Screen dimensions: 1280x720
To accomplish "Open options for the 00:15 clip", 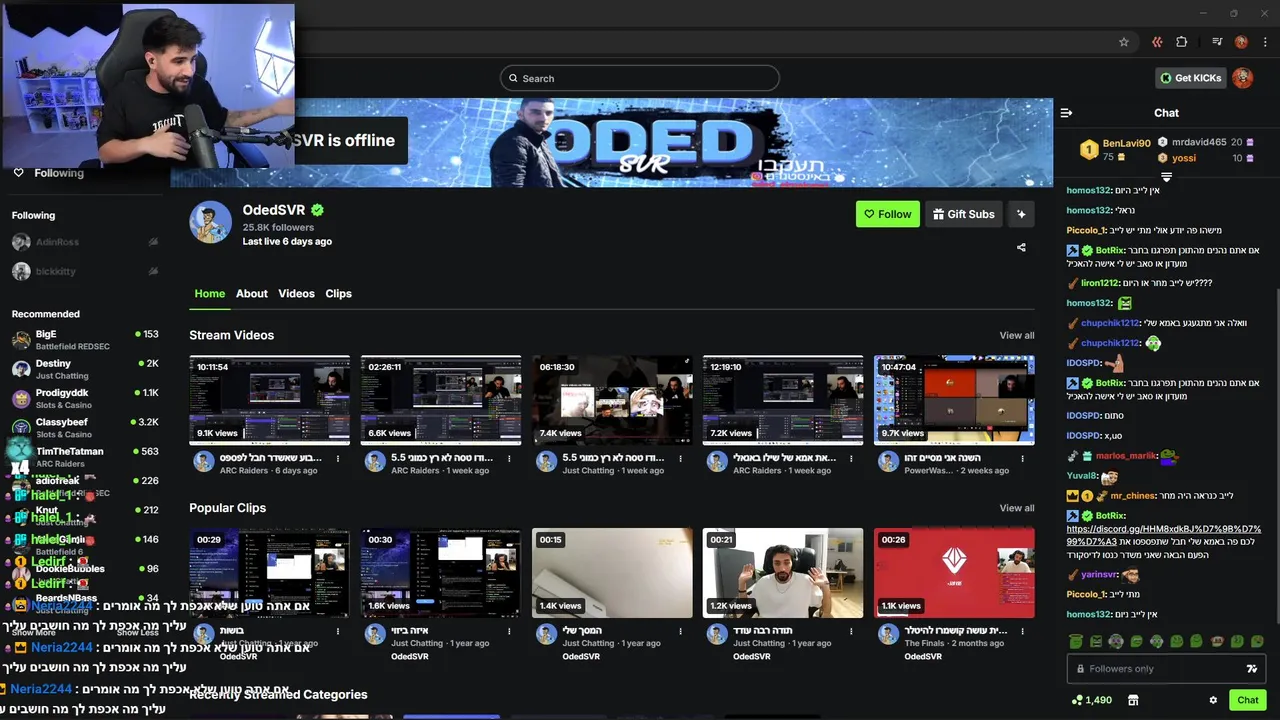I will [x=680, y=632].
